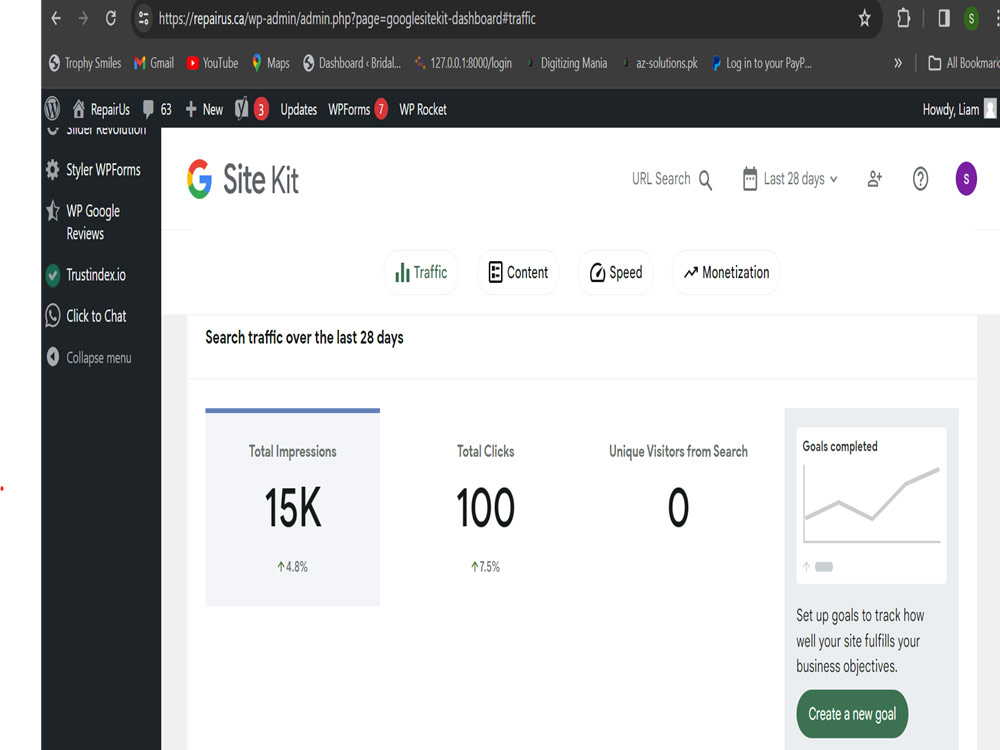The width and height of the screenshot is (1000, 750).
Task: Open the Yoast SEO icon with 3 notifications
Action: pos(251,109)
